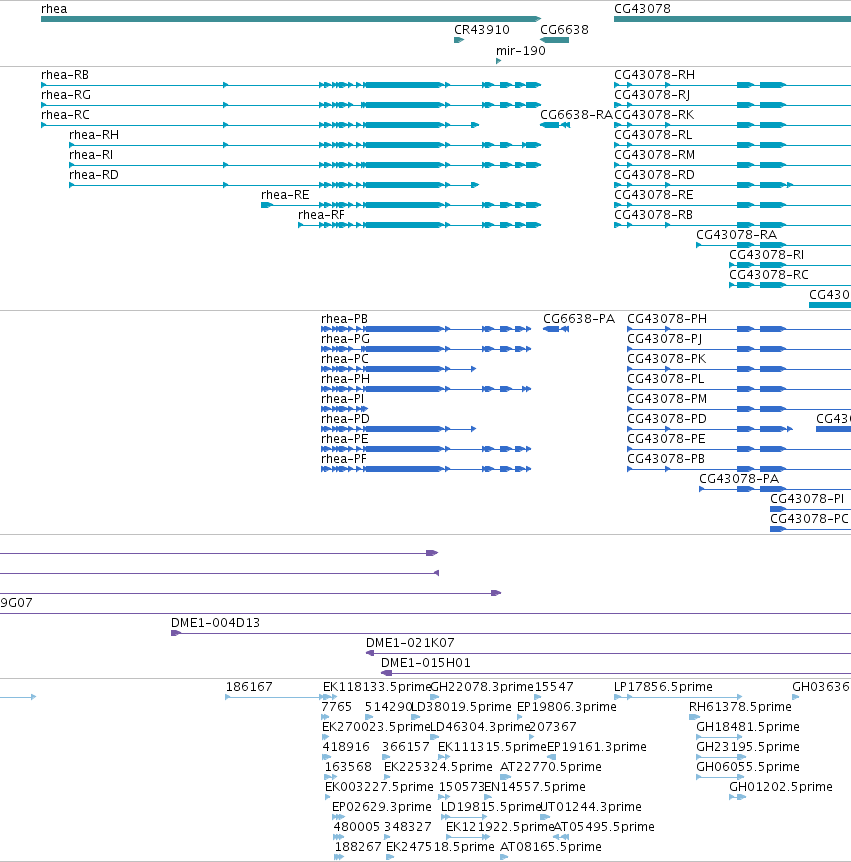Screen dimensions: 851x862
Task: Click EST AT08165.5prime
Action: 504,857
